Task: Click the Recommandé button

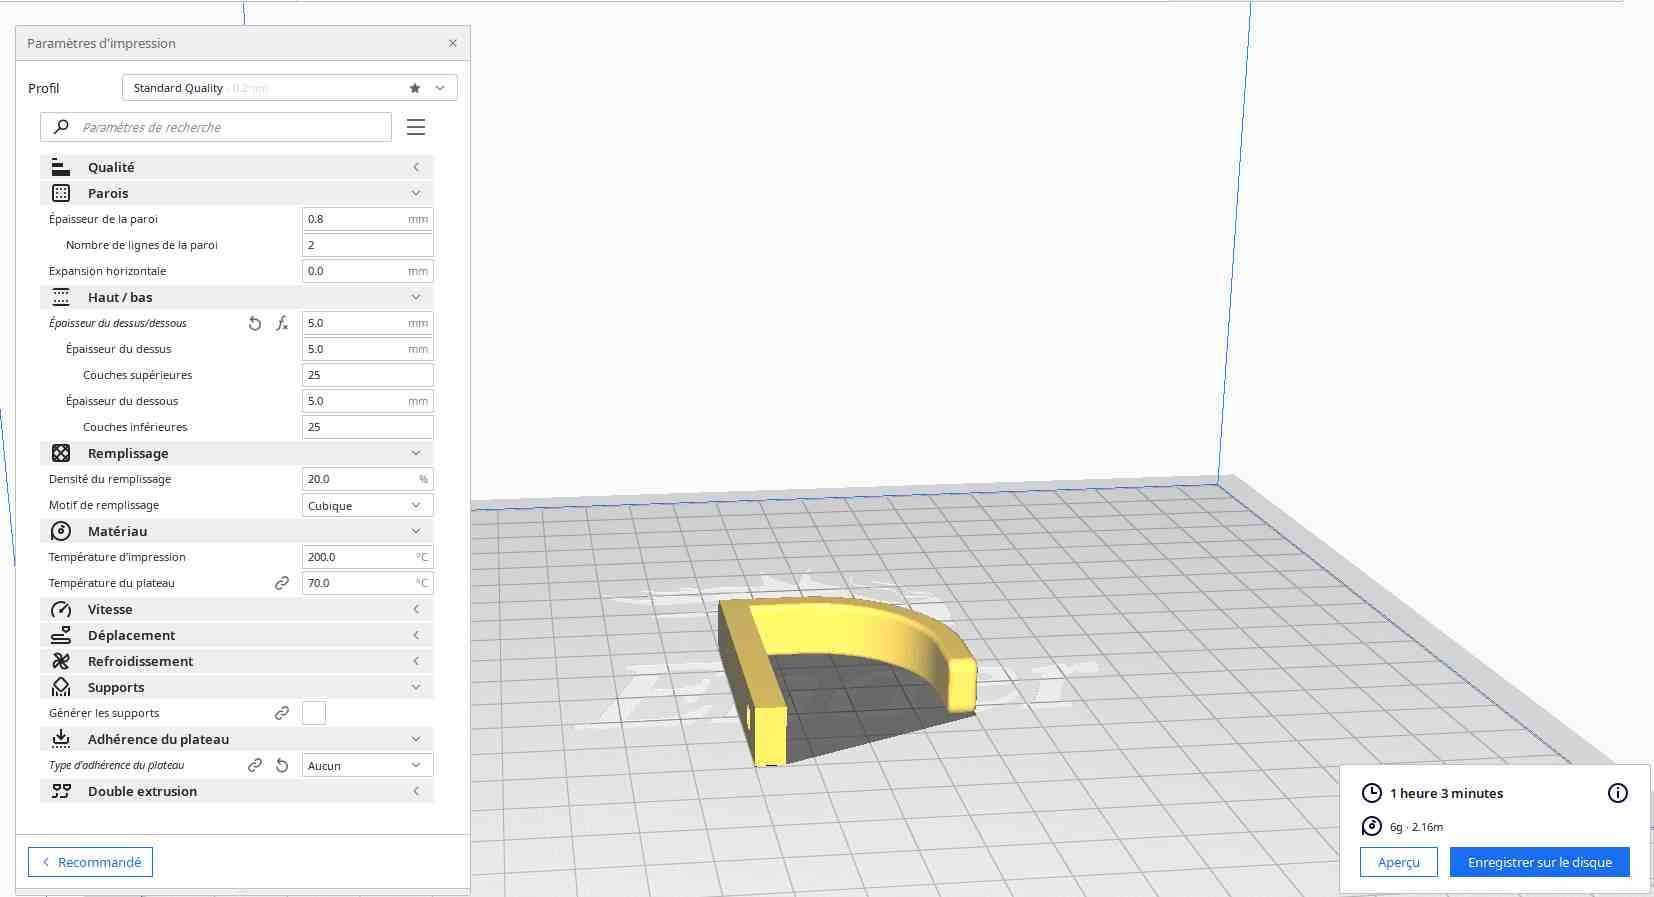Action: (90, 862)
